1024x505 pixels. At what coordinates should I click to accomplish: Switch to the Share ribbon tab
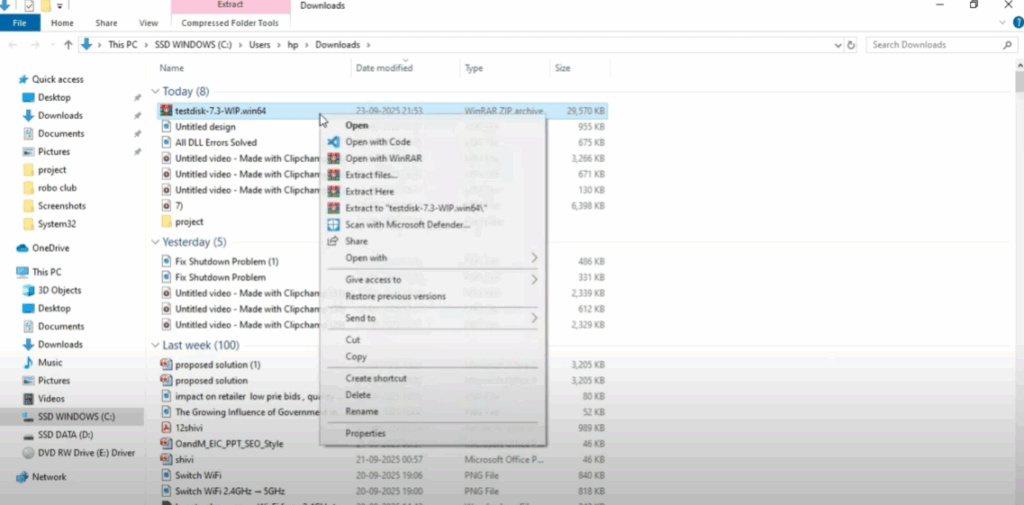pyautogui.click(x=106, y=23)
